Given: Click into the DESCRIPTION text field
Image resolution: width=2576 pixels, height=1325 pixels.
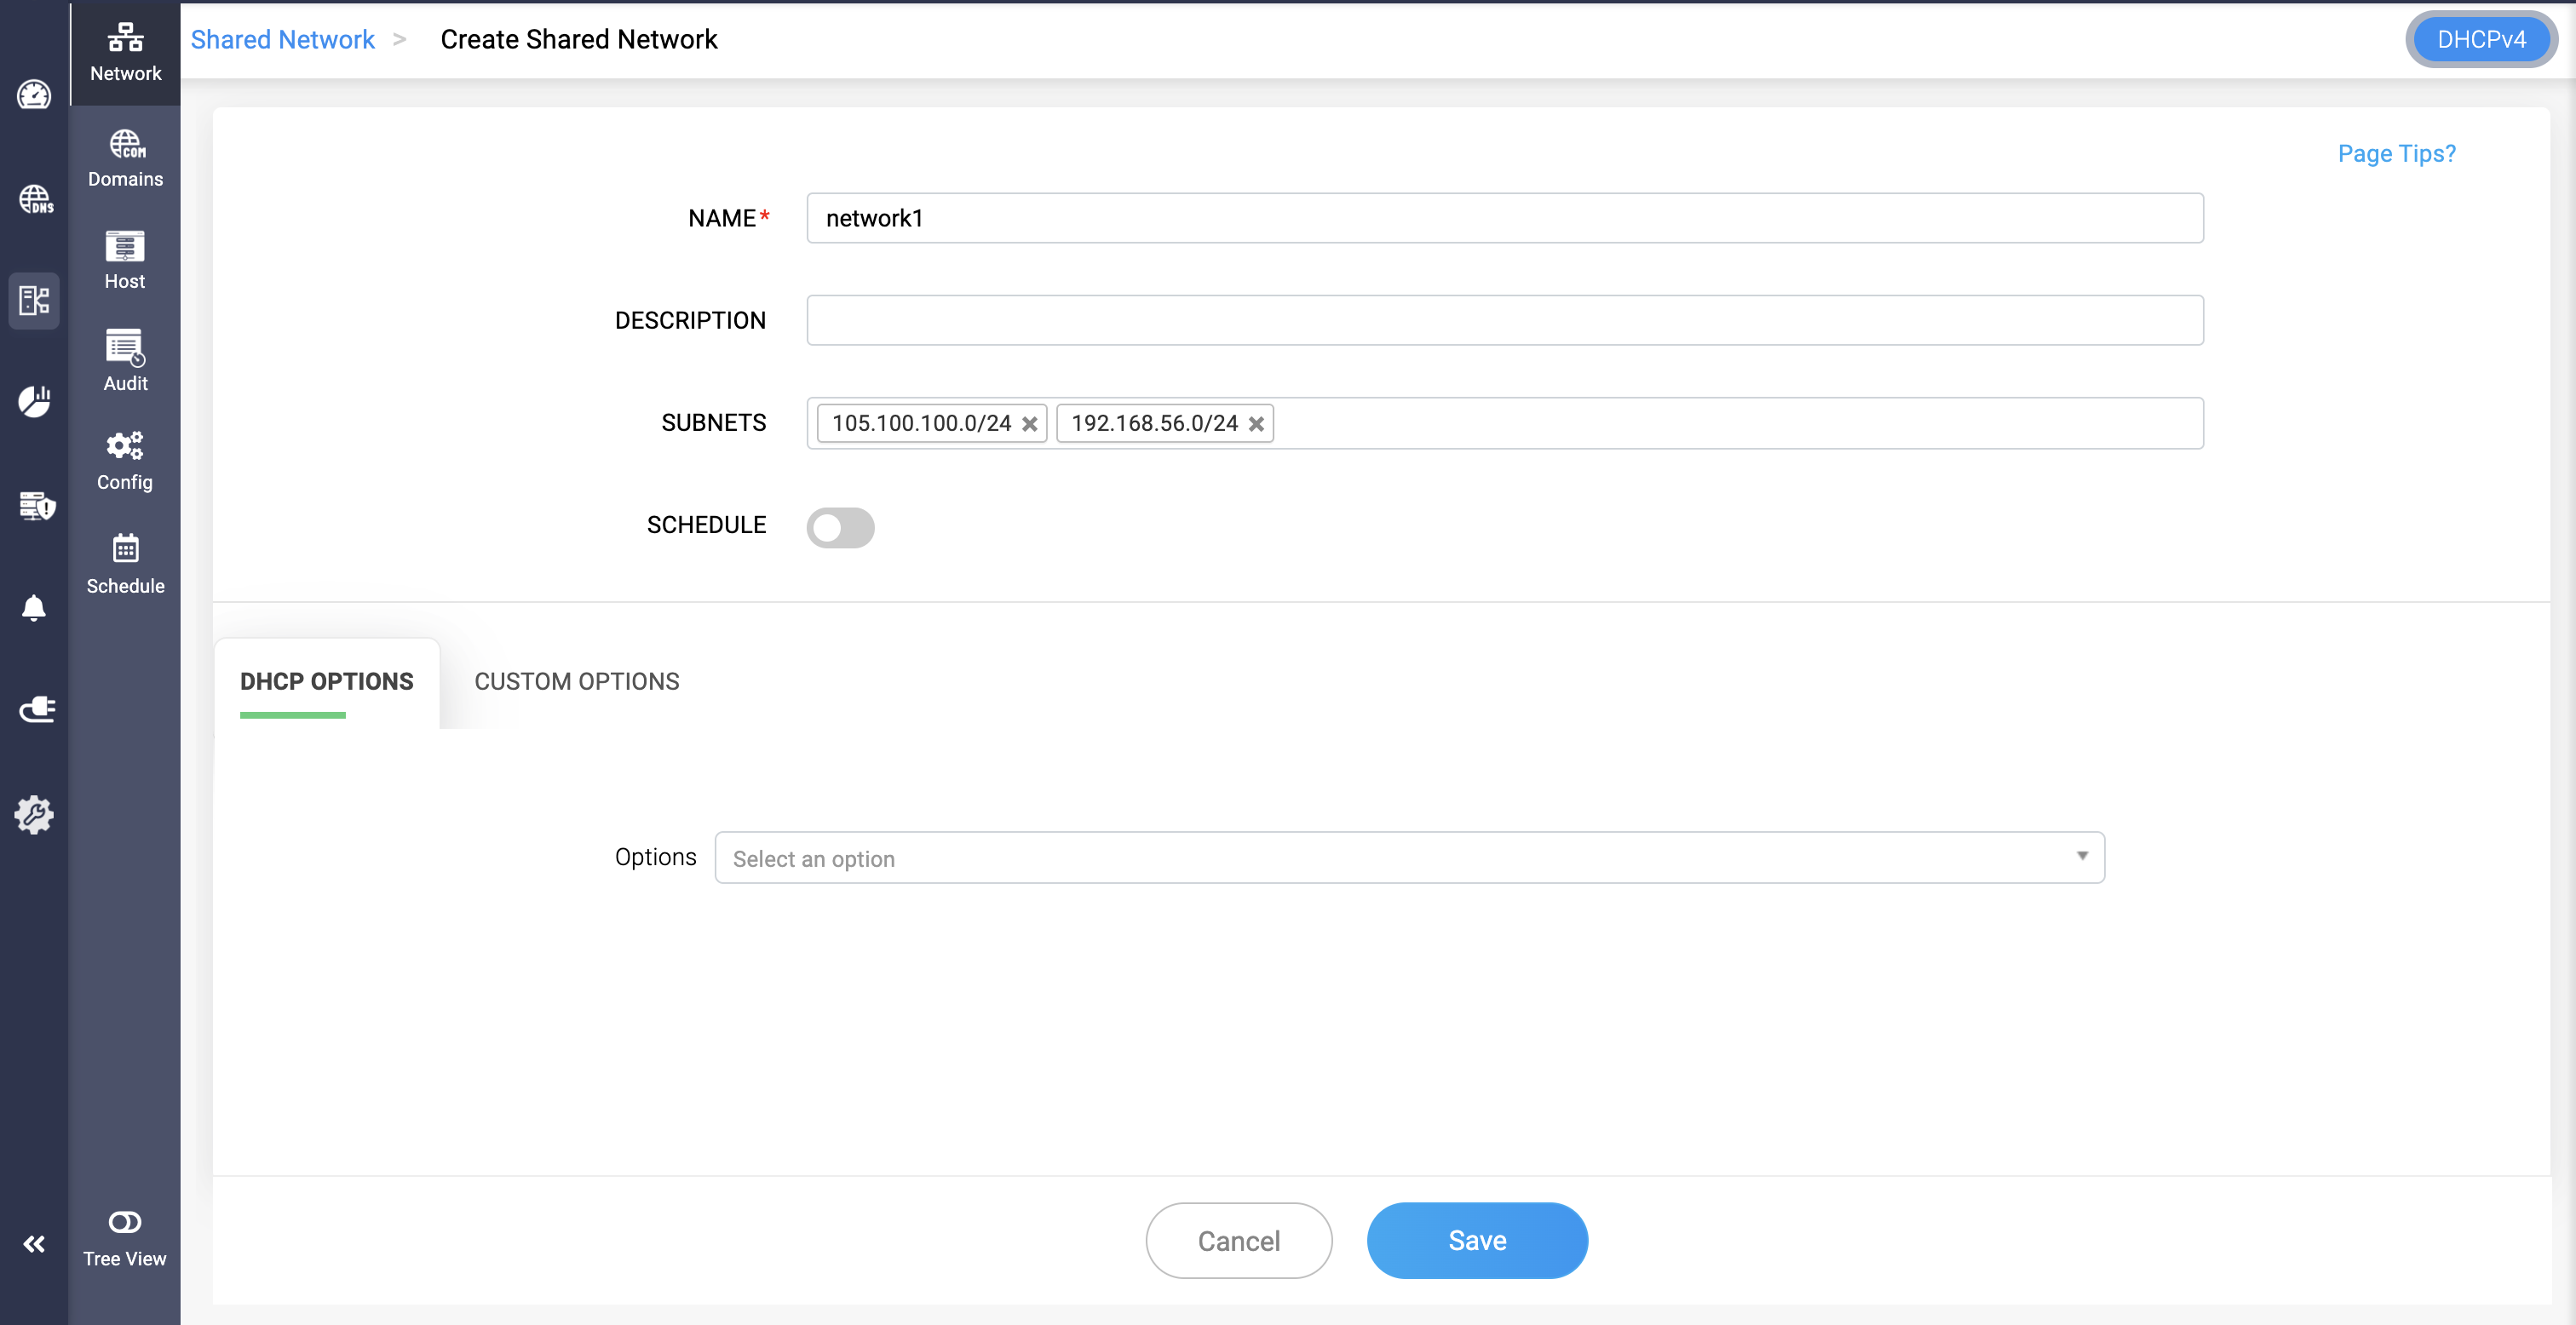Looking at the screenshot, I should [x=1504, y=320].
